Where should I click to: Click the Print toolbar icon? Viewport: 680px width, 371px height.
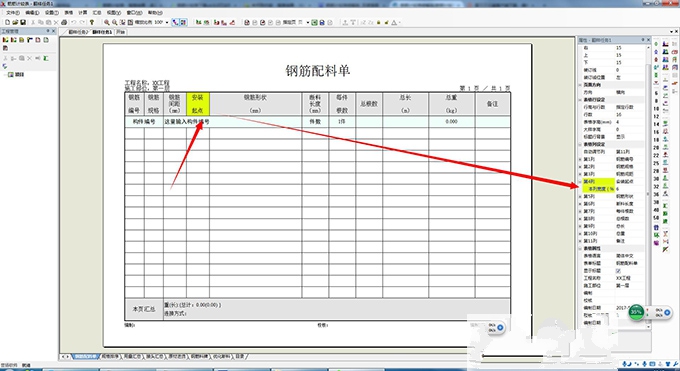coord(64,22)
